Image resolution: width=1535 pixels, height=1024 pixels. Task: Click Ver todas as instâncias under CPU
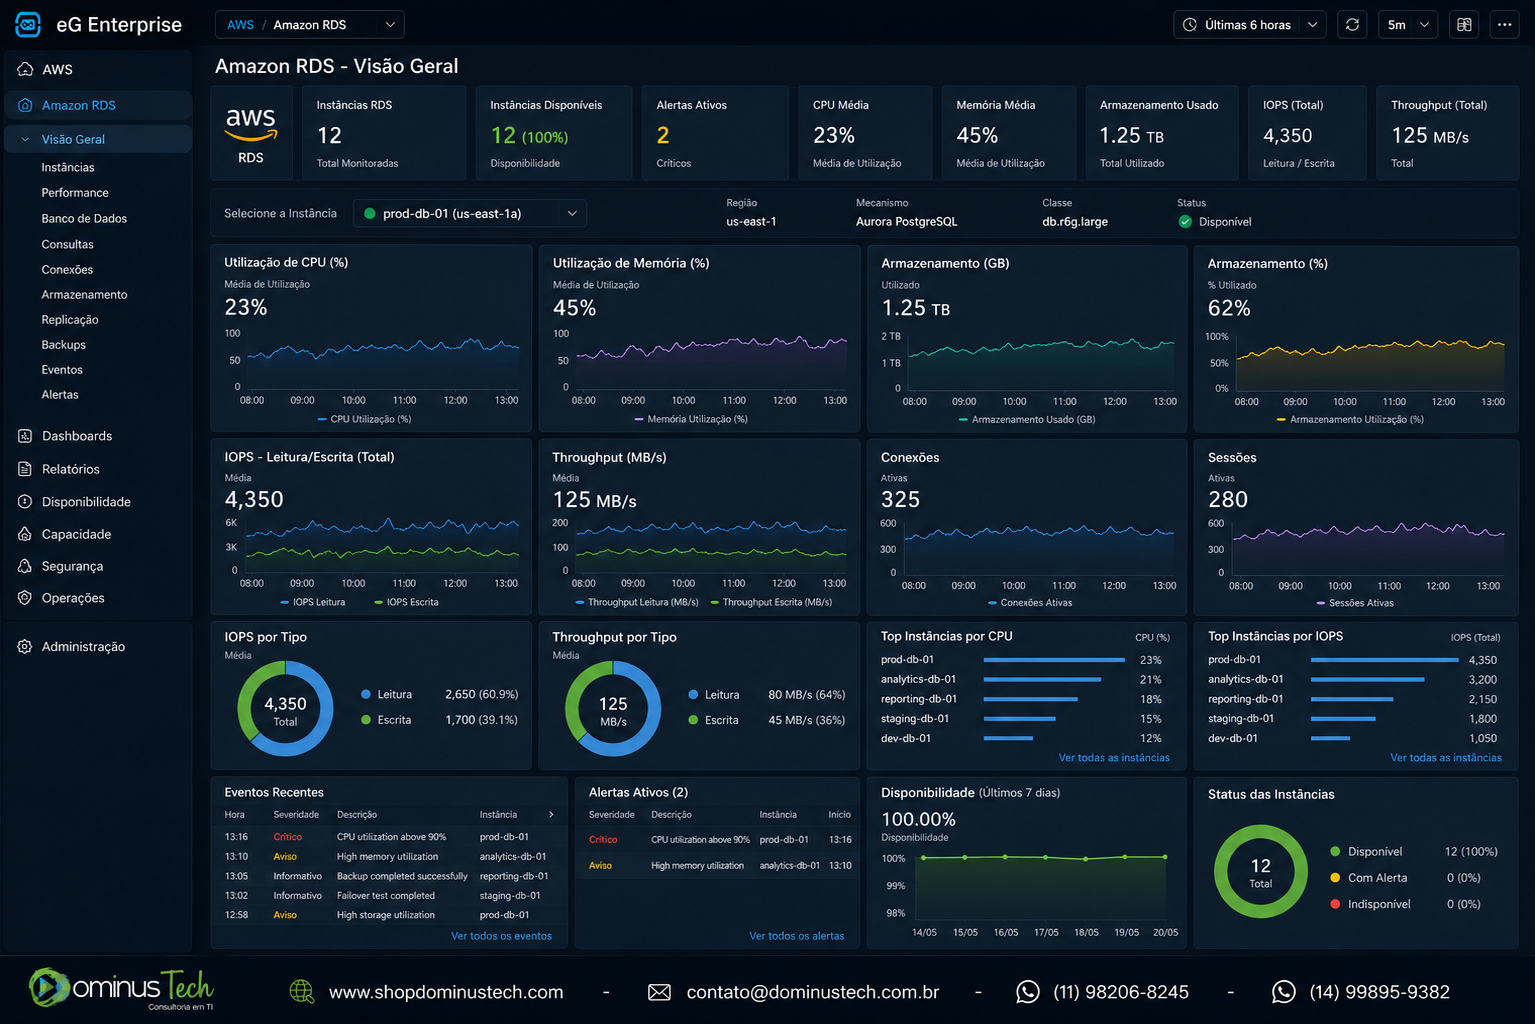tap(1114, 758)
